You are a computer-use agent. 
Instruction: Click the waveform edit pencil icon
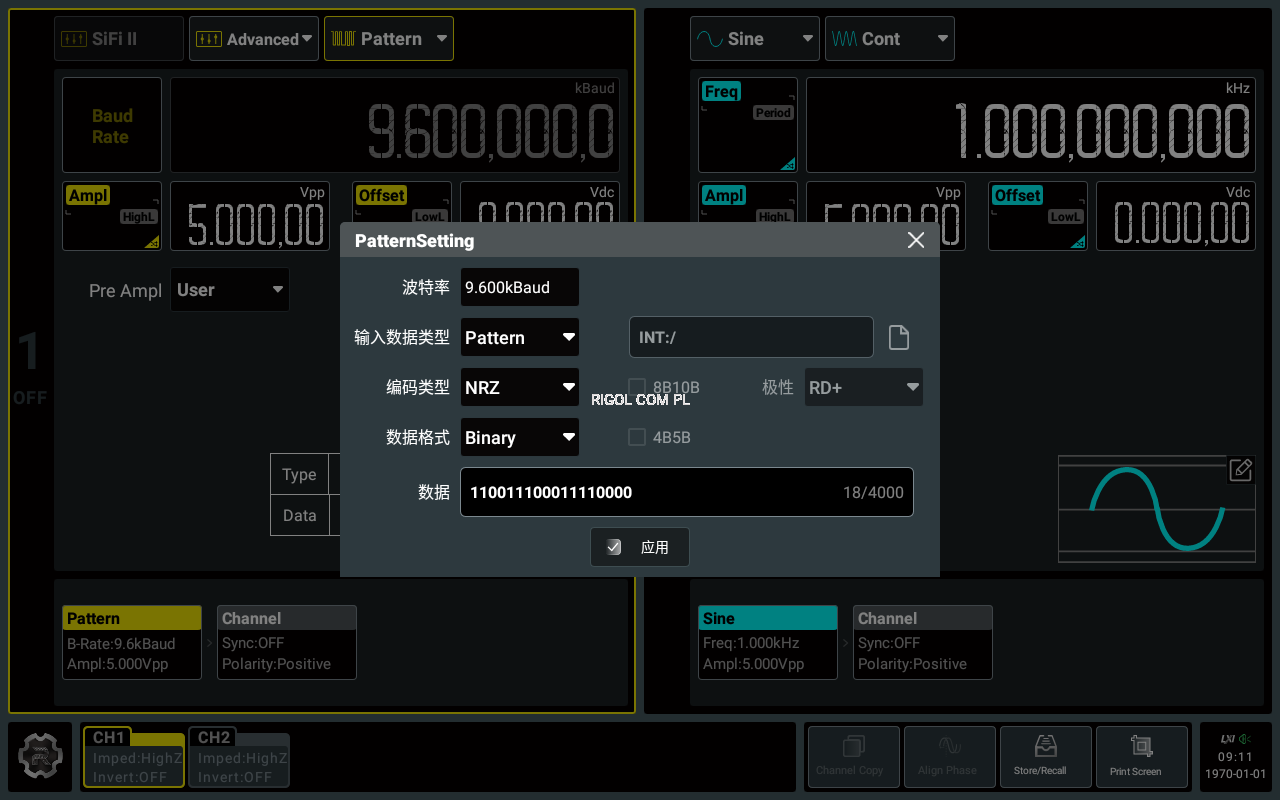pyautogui.click(x=1240, y=469)
